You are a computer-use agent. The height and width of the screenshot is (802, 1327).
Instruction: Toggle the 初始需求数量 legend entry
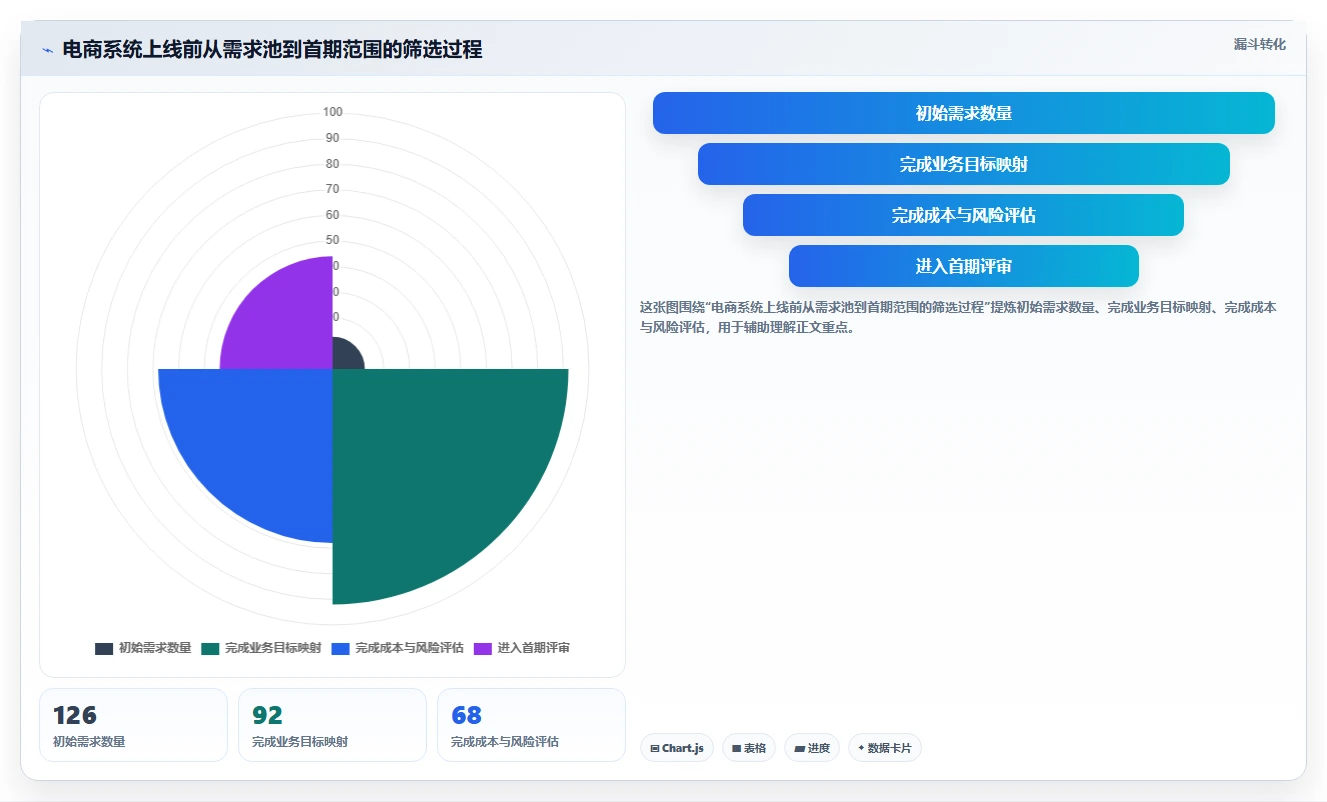coord(143,648)
